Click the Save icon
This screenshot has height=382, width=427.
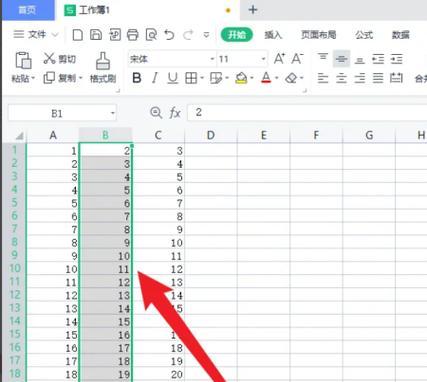pyautogui.click(x=96, y=35)
